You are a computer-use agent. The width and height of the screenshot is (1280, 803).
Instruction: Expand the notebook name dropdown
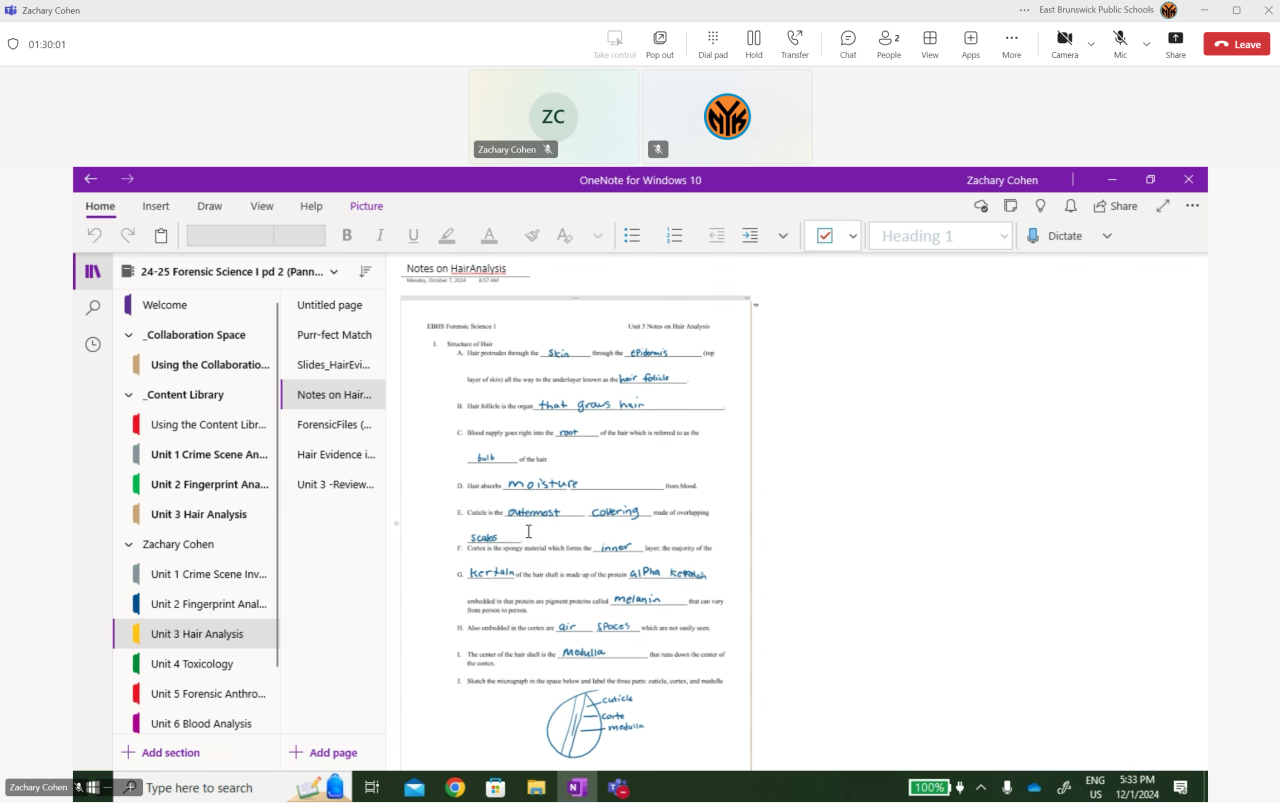pos(334,272)
